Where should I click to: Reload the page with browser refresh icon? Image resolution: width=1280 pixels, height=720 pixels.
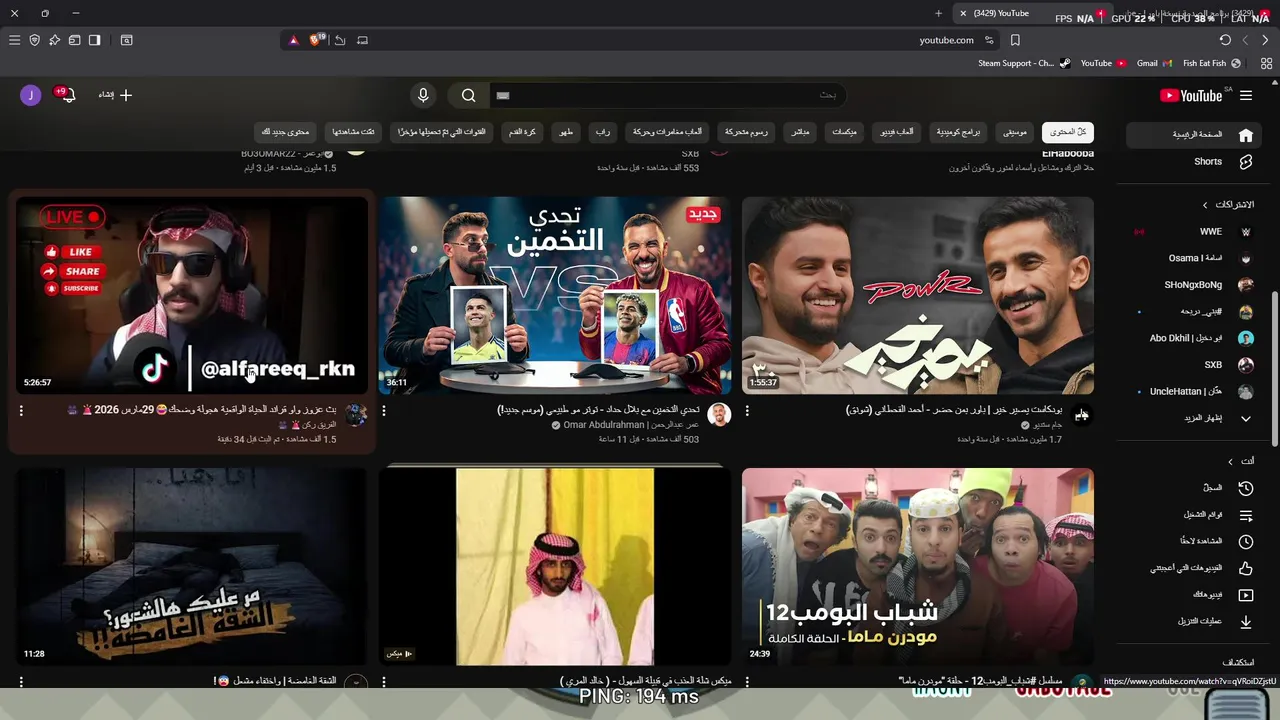[1225, 40]
